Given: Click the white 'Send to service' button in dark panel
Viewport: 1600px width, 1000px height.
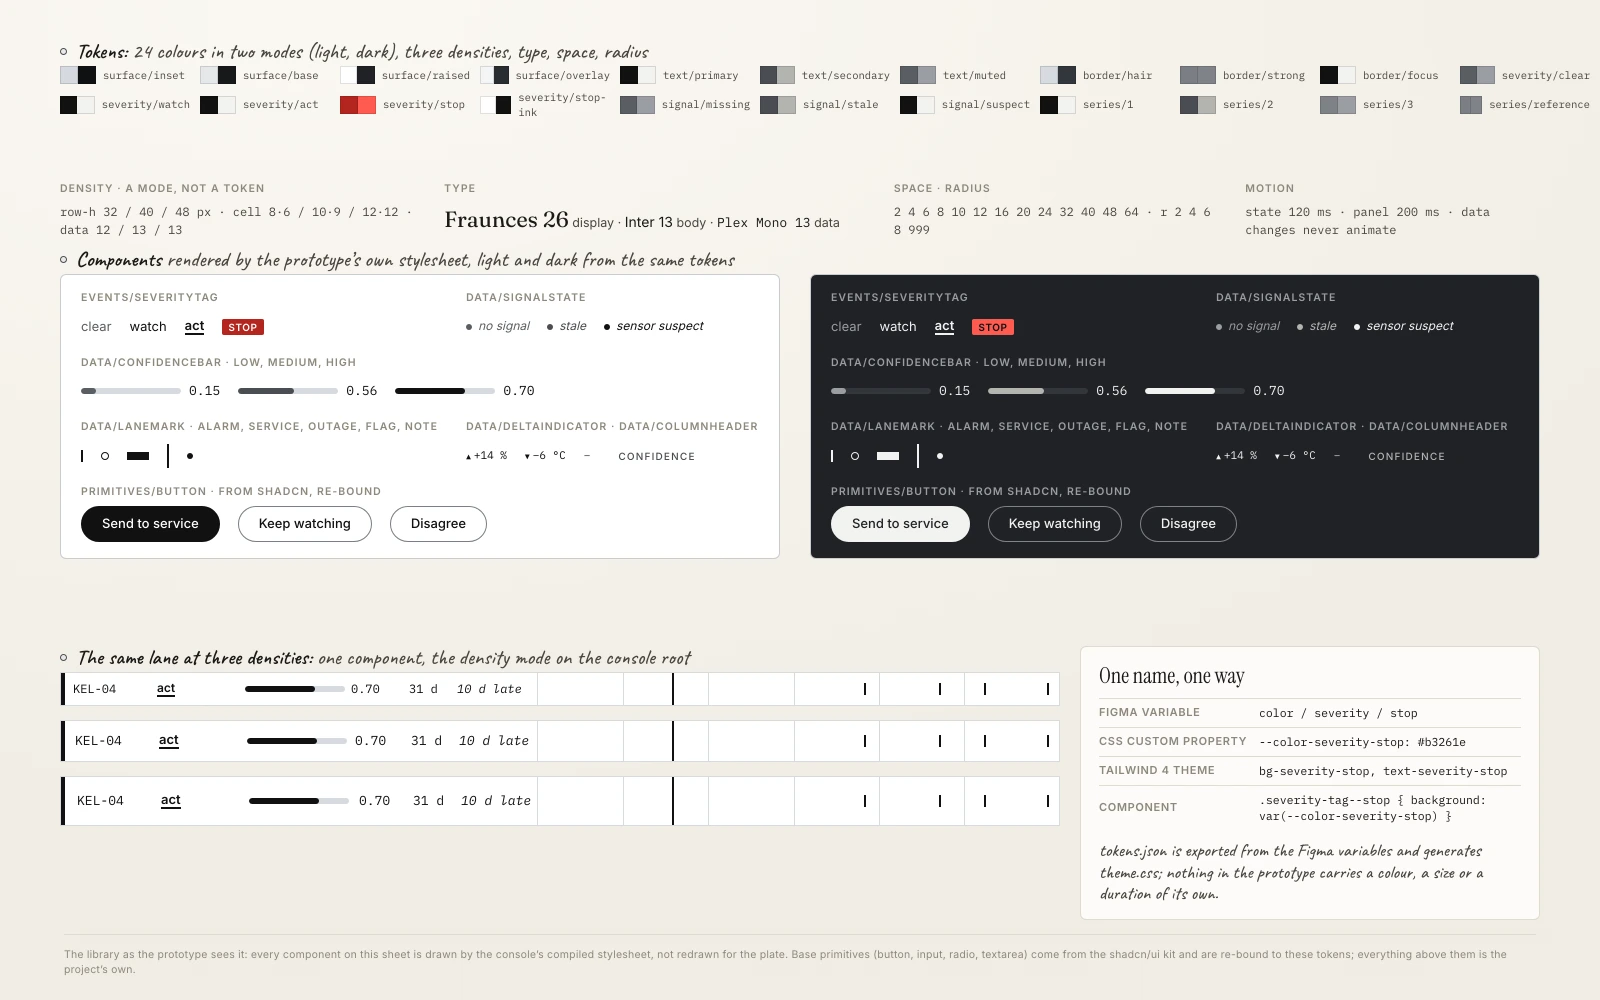Looking at the screenshot, I should [900, 524].
